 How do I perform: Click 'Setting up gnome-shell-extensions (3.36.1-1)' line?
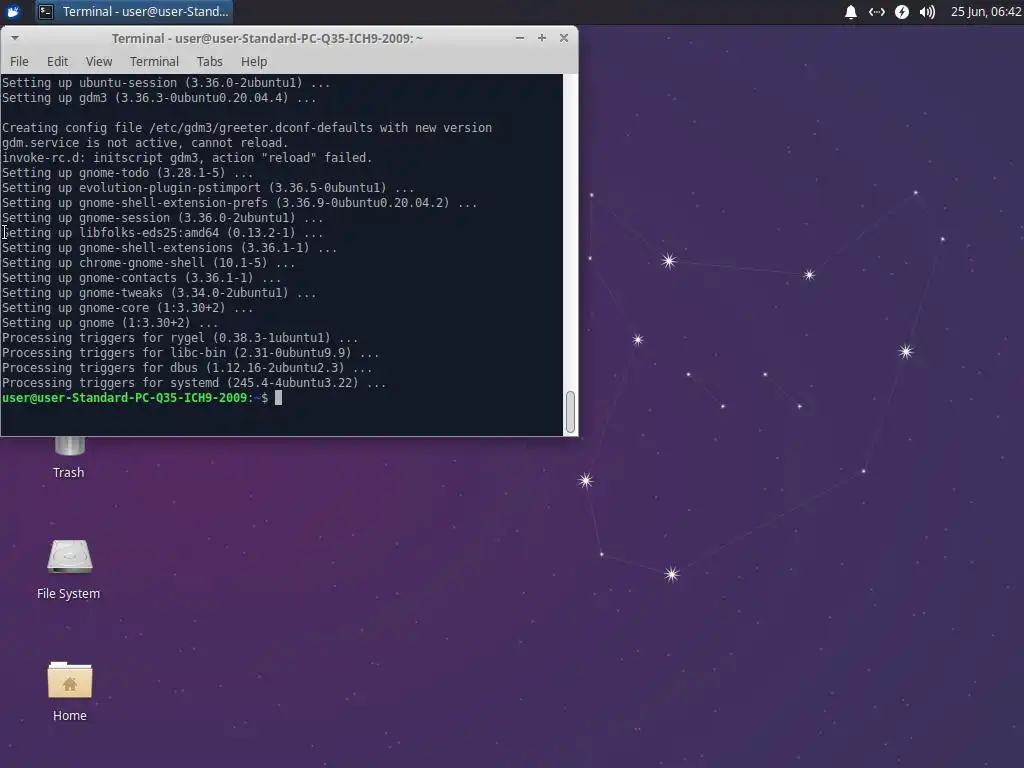169,248
